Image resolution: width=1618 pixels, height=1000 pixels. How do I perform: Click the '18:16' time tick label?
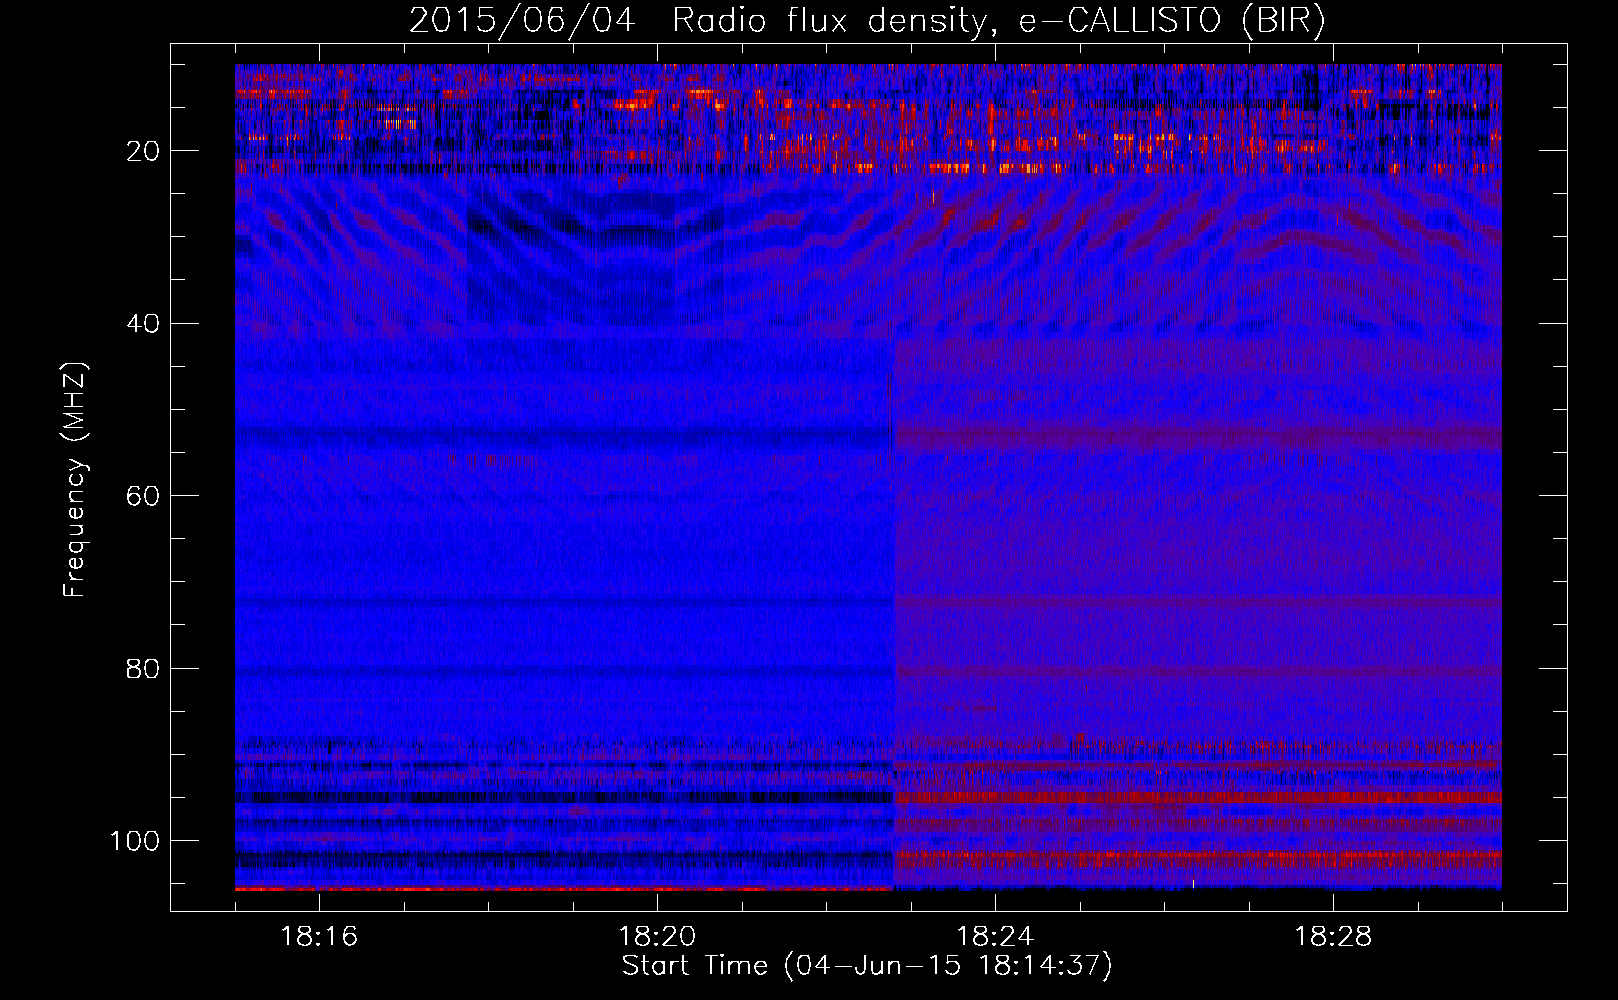[x=319, y=936]
